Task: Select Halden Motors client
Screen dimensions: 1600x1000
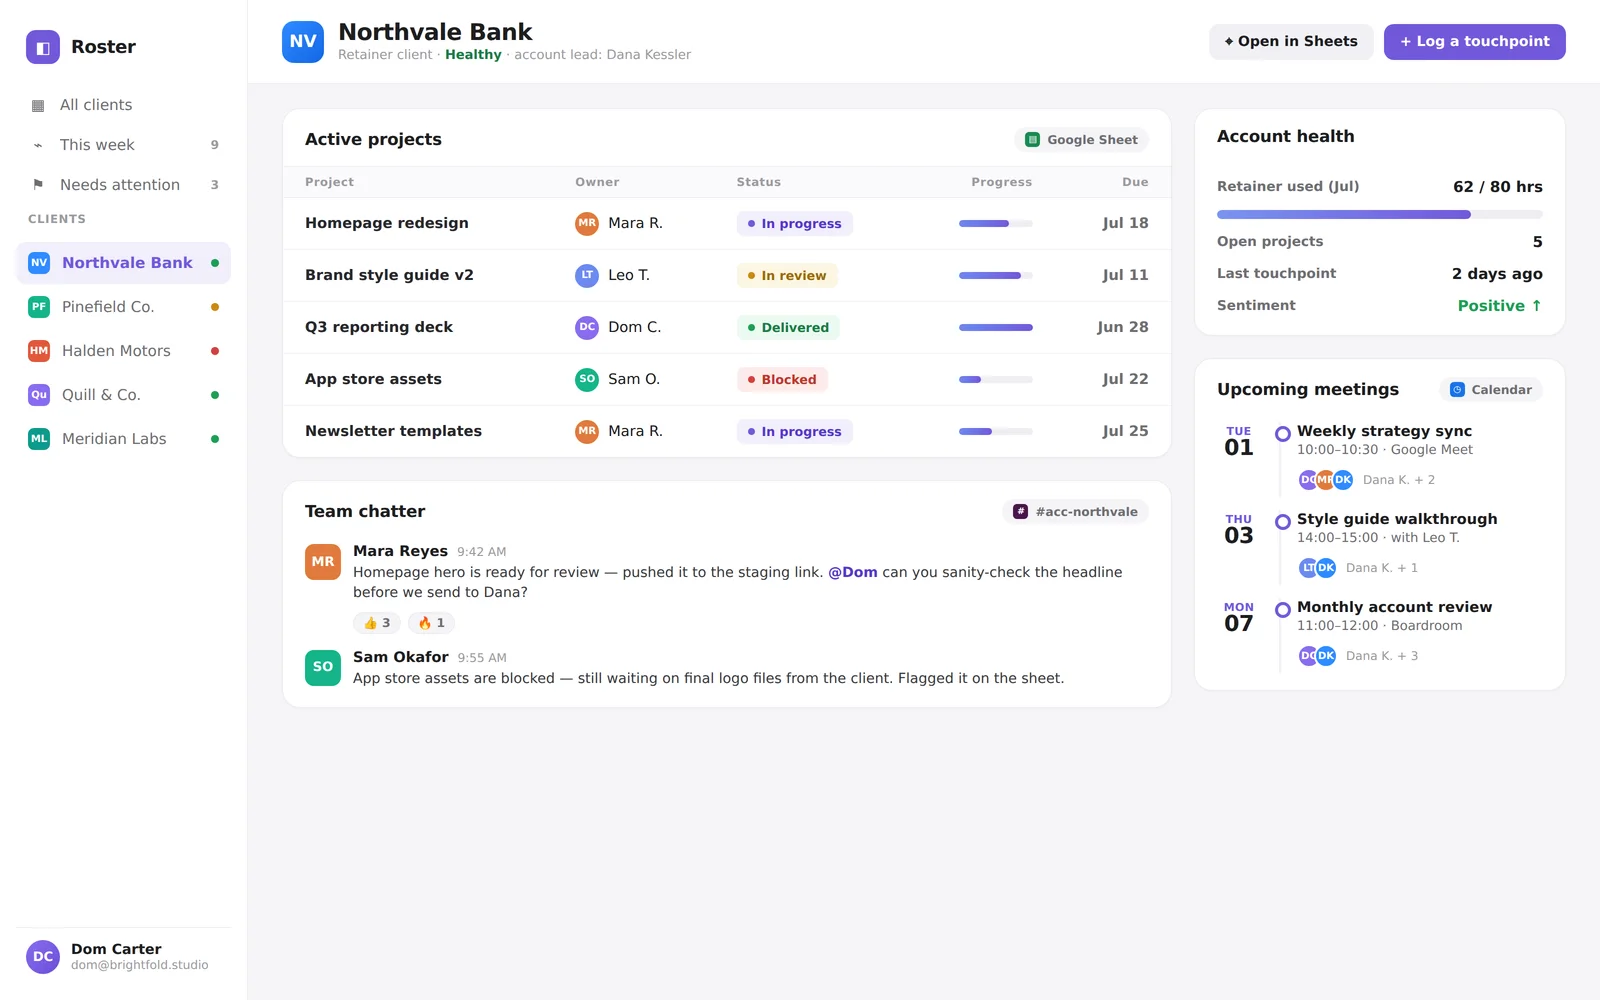Action: click(x=123, y=351)
